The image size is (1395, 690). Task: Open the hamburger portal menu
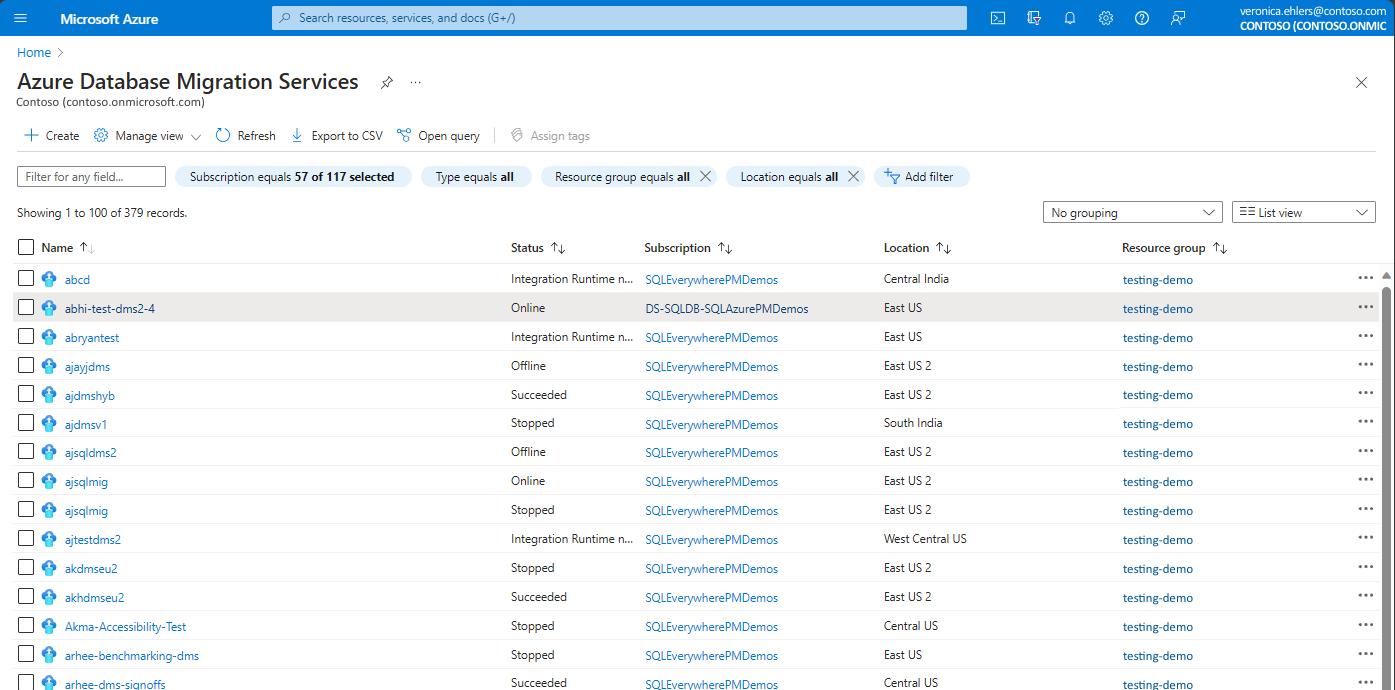(x=20, y=18)
